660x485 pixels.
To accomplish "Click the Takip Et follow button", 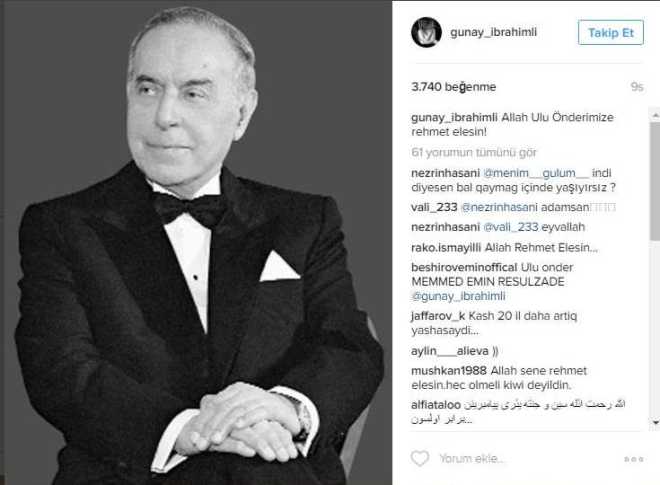I will [611, 32].
